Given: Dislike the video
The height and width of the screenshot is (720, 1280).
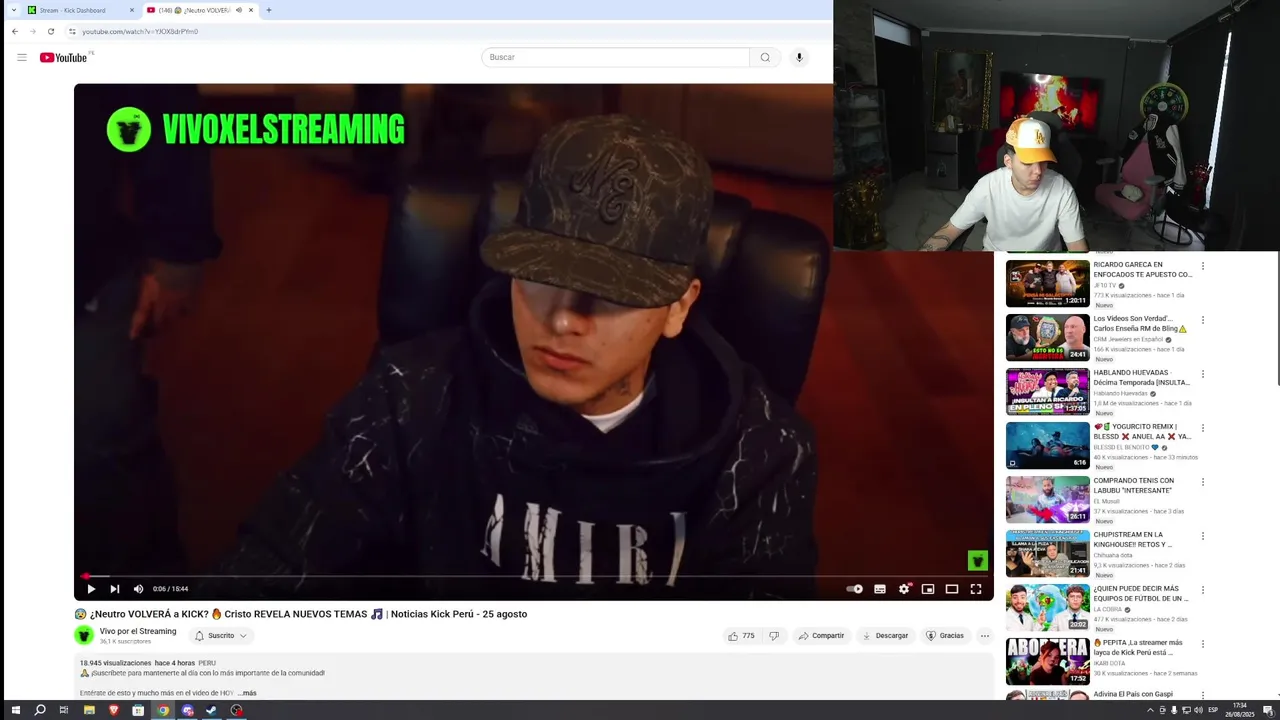Looking at the screenshot, I should [x=773, y=636].
